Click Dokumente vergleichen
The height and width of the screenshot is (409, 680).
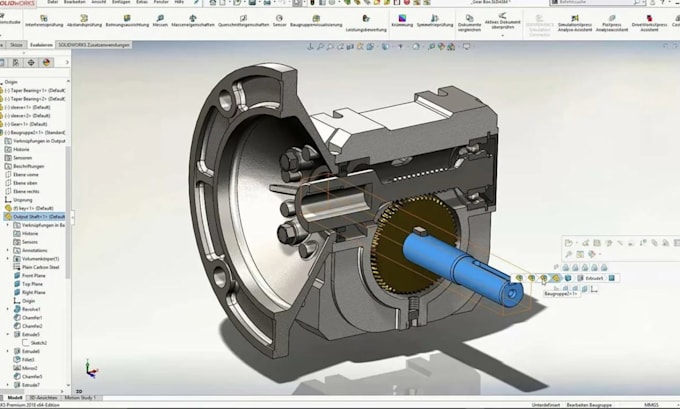[x=469, y=23]
